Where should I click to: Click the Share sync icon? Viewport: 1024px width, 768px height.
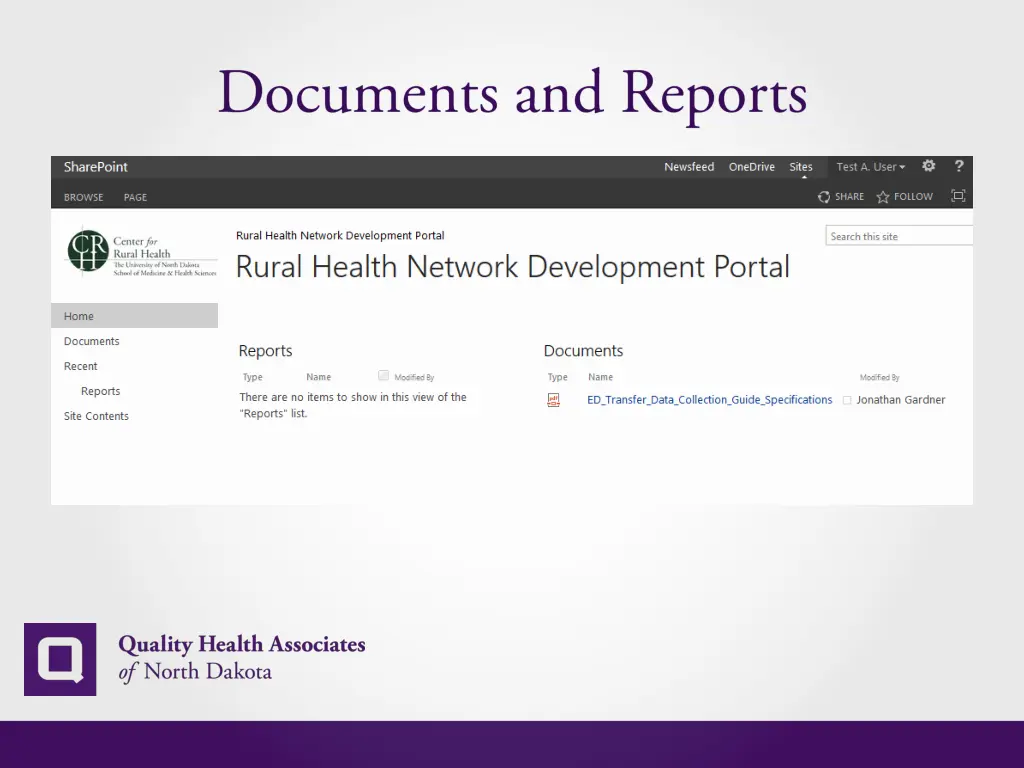pos(824,197)
